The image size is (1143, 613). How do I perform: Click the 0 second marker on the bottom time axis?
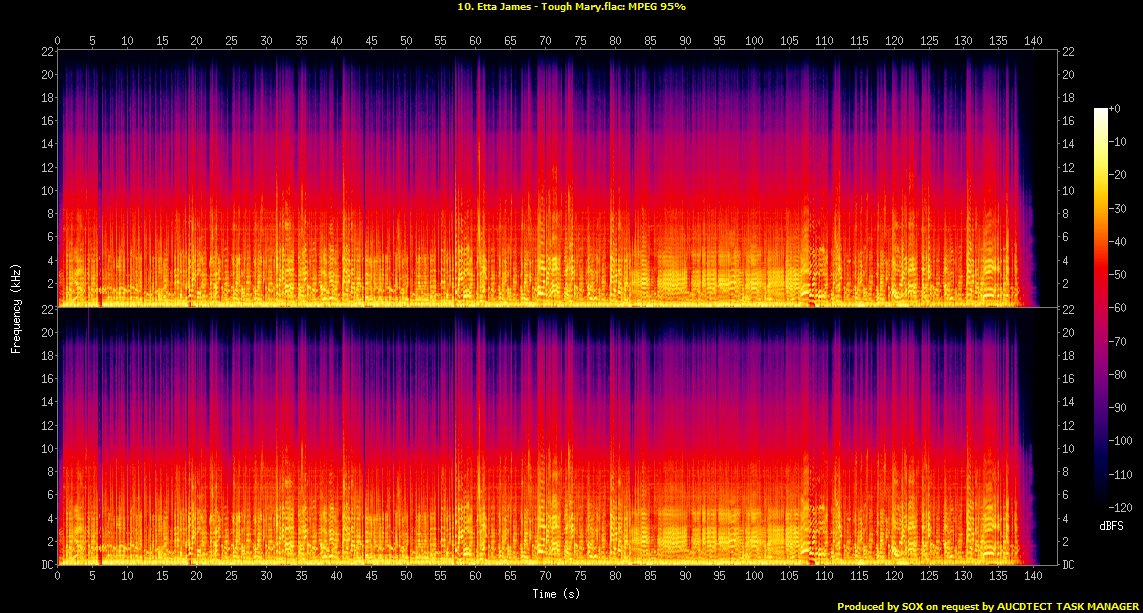pyautogui.click(x=58, y=577)
